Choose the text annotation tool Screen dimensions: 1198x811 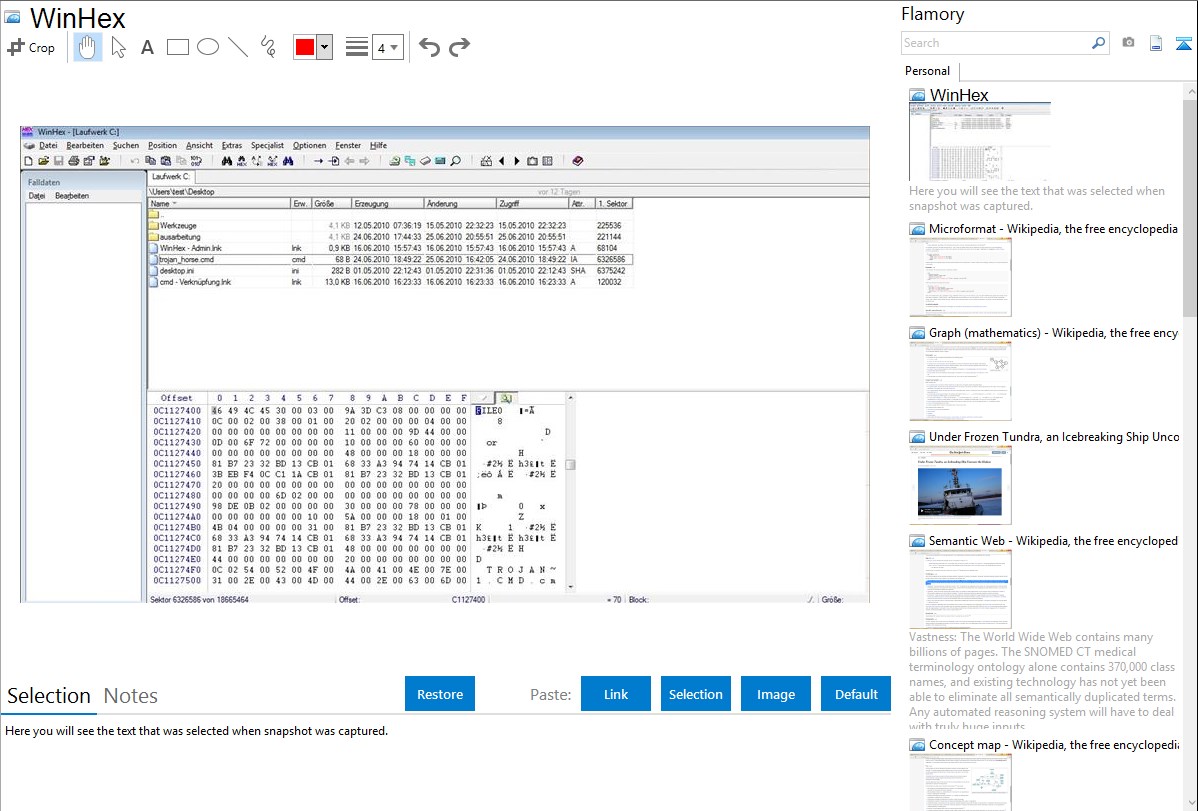(147, 47)
